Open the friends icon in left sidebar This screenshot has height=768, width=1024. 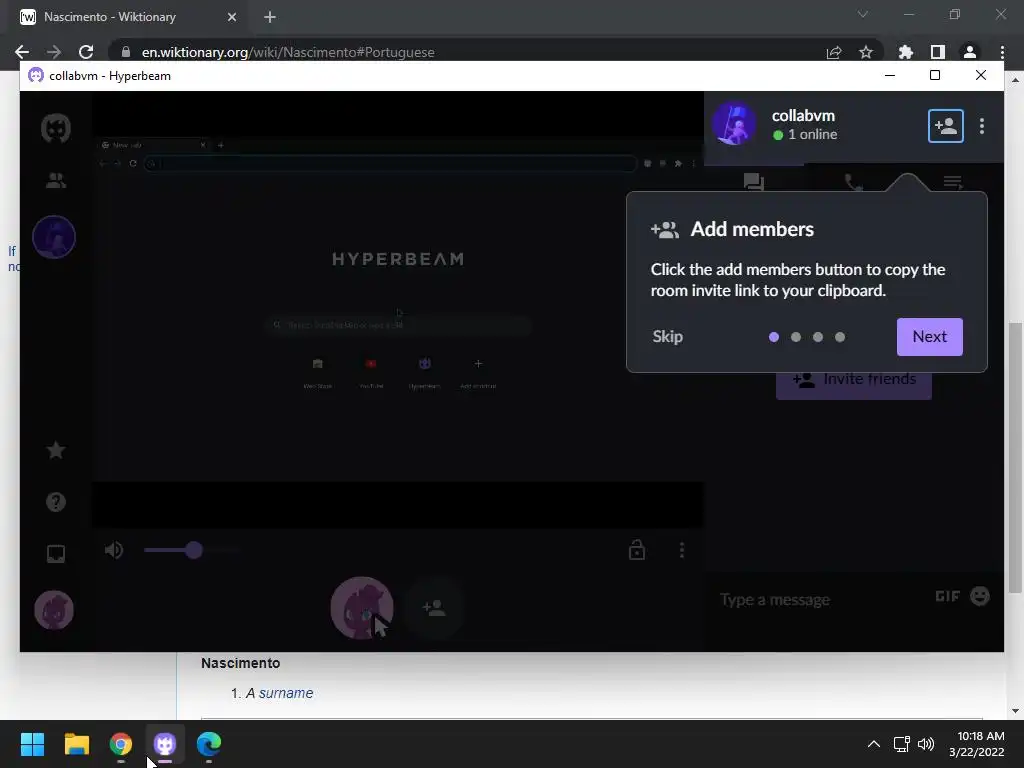click(x=56, y=180)
